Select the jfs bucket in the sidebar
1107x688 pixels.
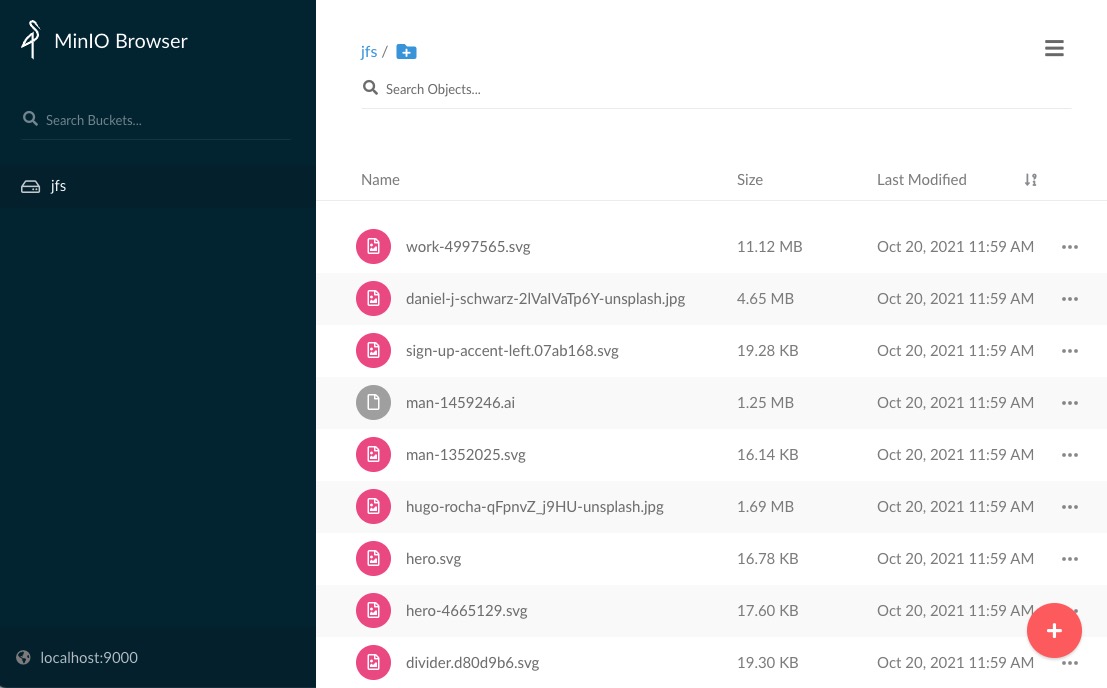click(58, 185)
